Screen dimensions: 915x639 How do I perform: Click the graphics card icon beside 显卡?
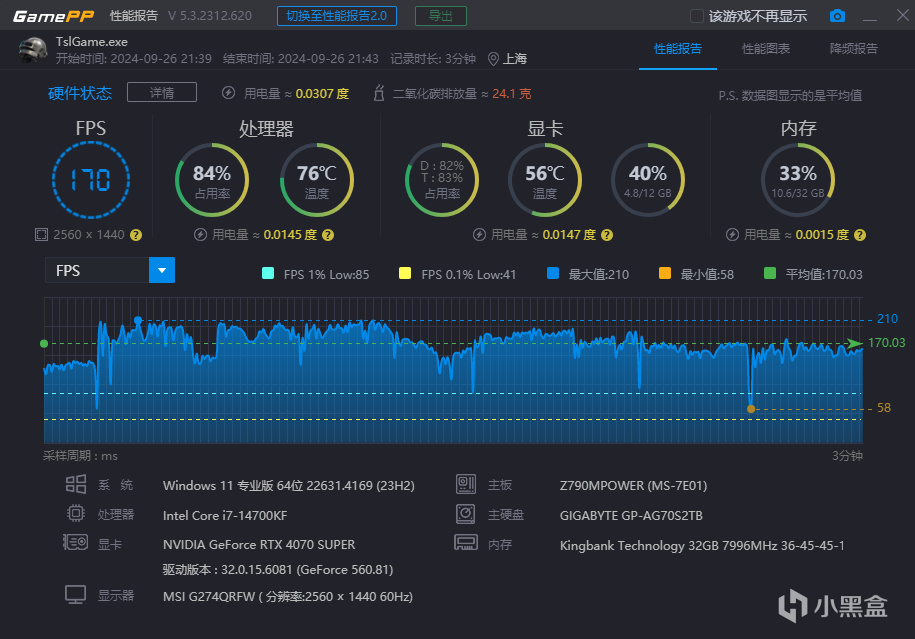tap(75, 542)
